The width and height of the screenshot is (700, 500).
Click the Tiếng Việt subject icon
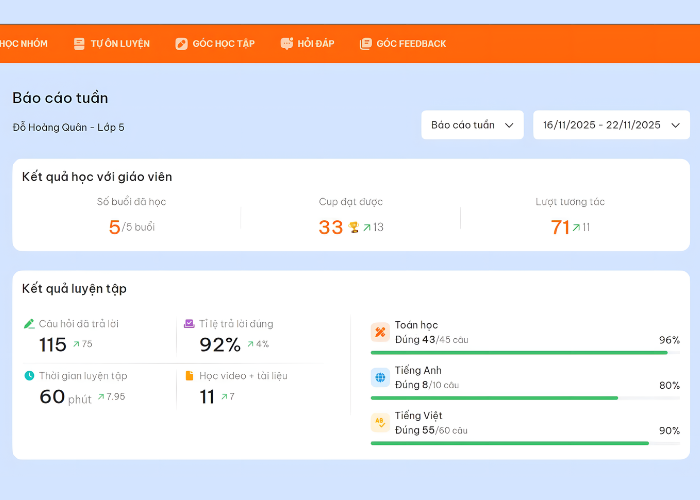pos(380,422)
